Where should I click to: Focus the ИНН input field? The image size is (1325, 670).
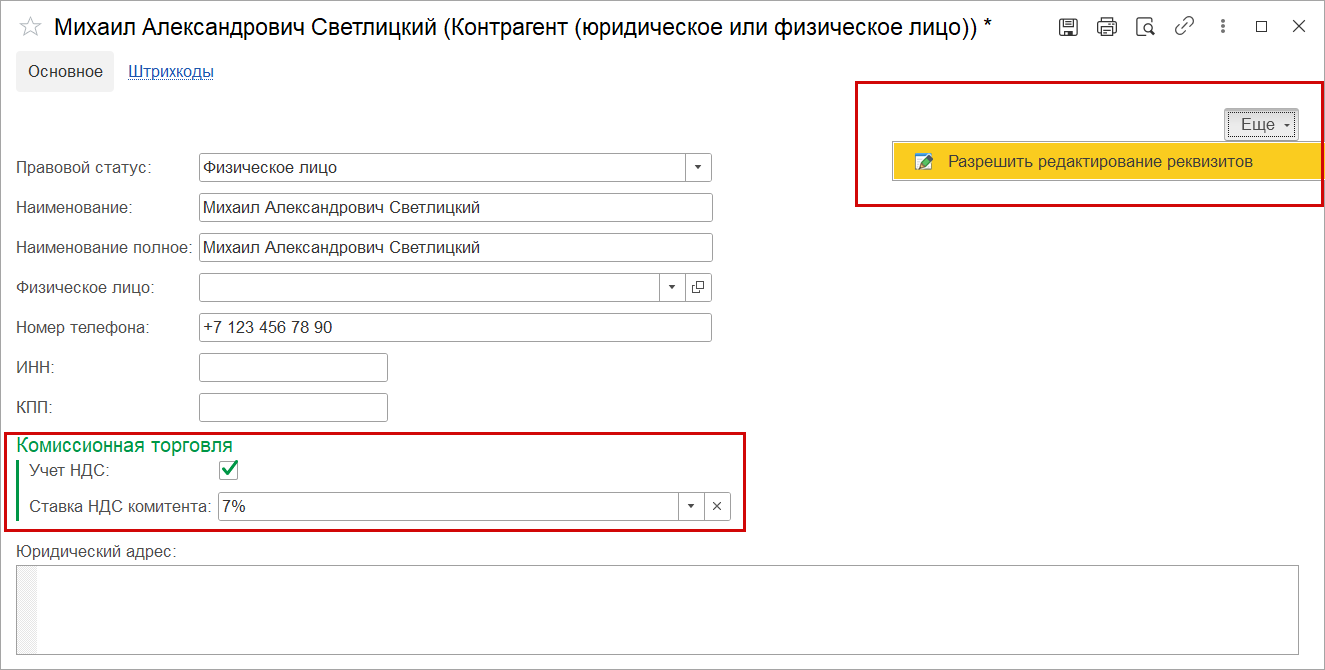(293, 368)
